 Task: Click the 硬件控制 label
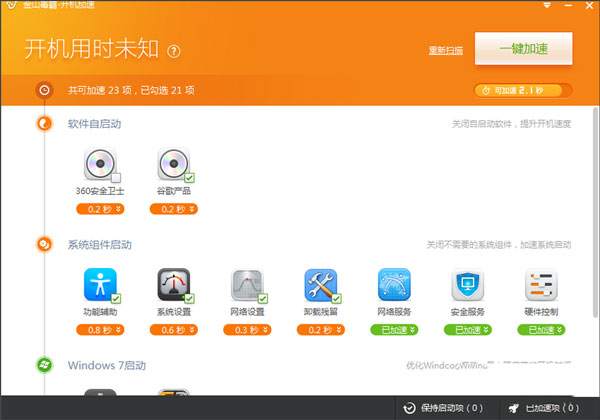pyautogui.click(x=541, y=312)
